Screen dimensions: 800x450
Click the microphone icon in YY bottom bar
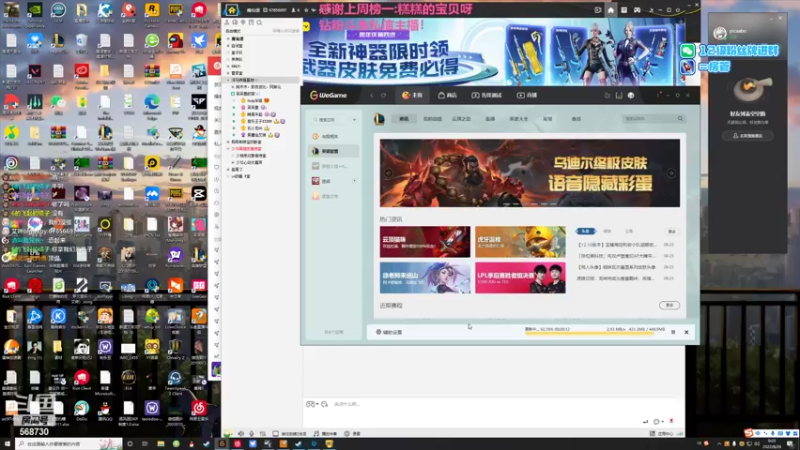point(252,434)
